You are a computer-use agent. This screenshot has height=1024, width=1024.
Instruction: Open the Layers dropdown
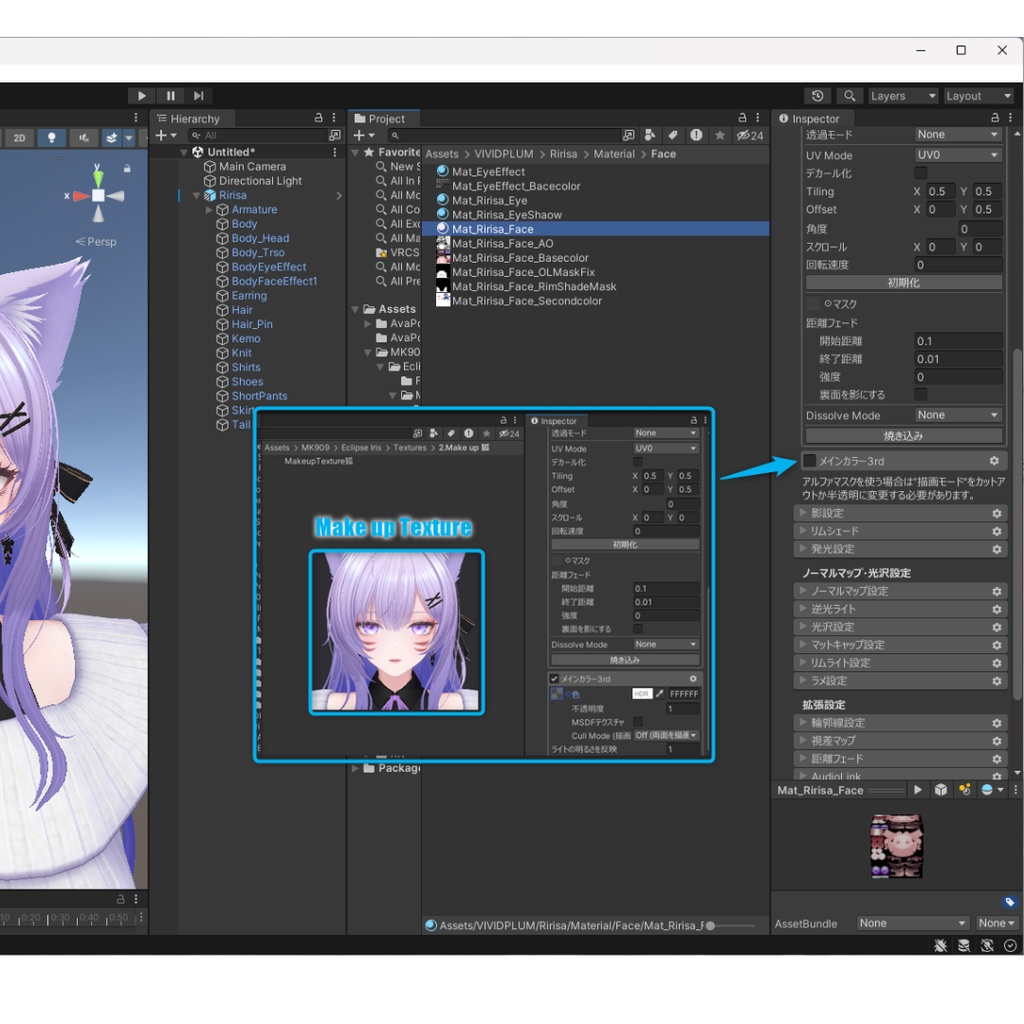click(903, 96)
